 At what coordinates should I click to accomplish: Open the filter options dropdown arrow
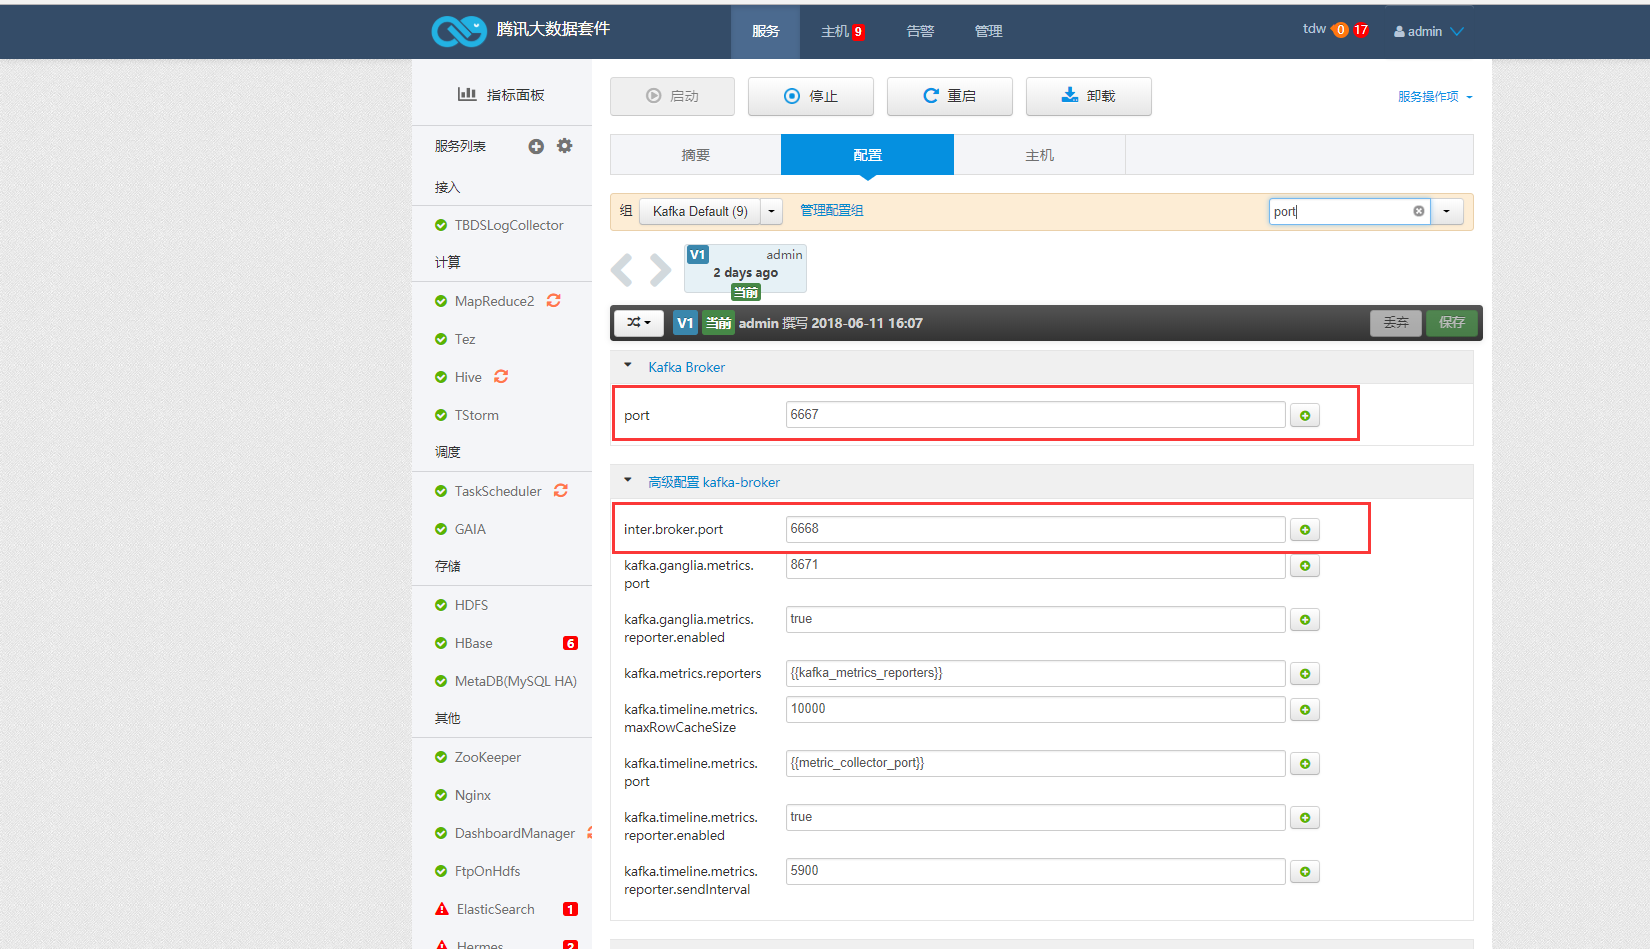point(1447,211)
